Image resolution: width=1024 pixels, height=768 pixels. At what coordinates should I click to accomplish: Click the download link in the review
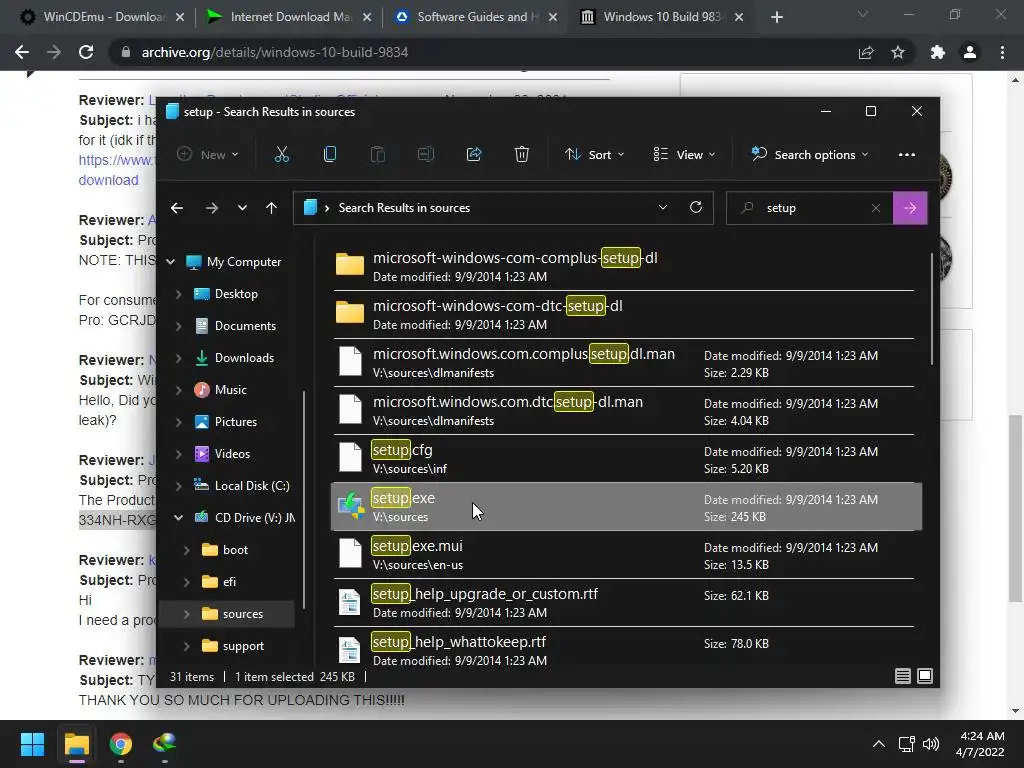pyautogui.click(x=108, y=180)
